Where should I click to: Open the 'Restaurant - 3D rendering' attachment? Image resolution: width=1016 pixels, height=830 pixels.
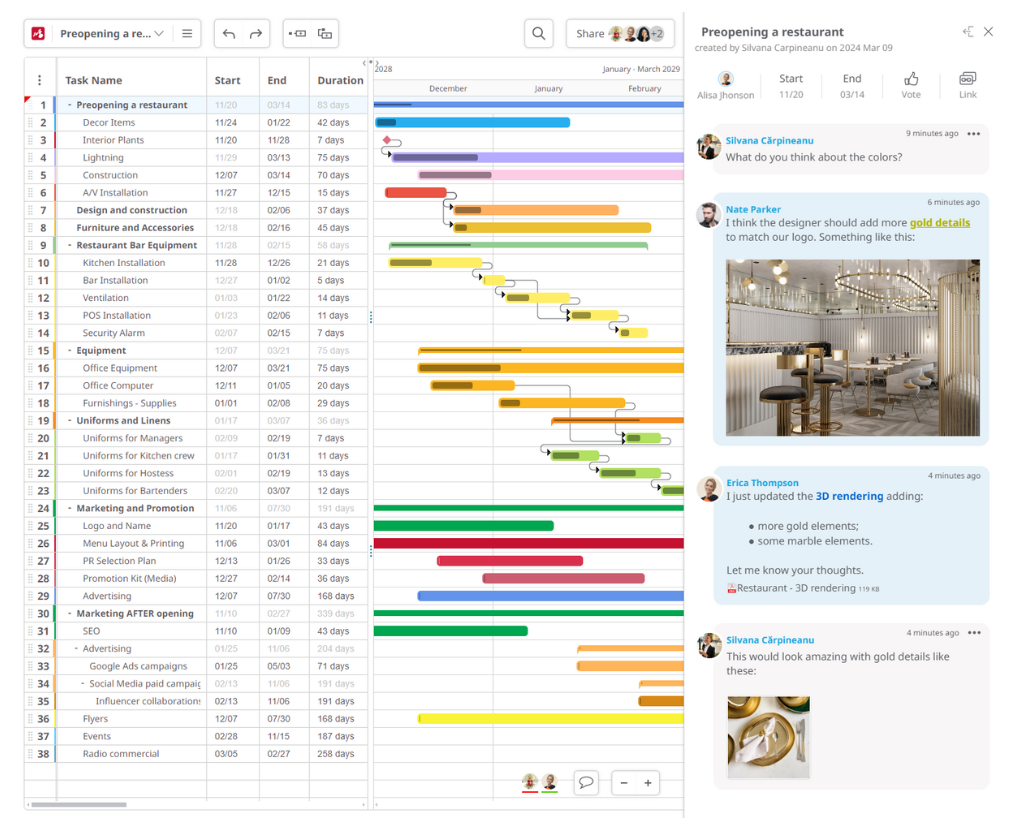(795, 589)
